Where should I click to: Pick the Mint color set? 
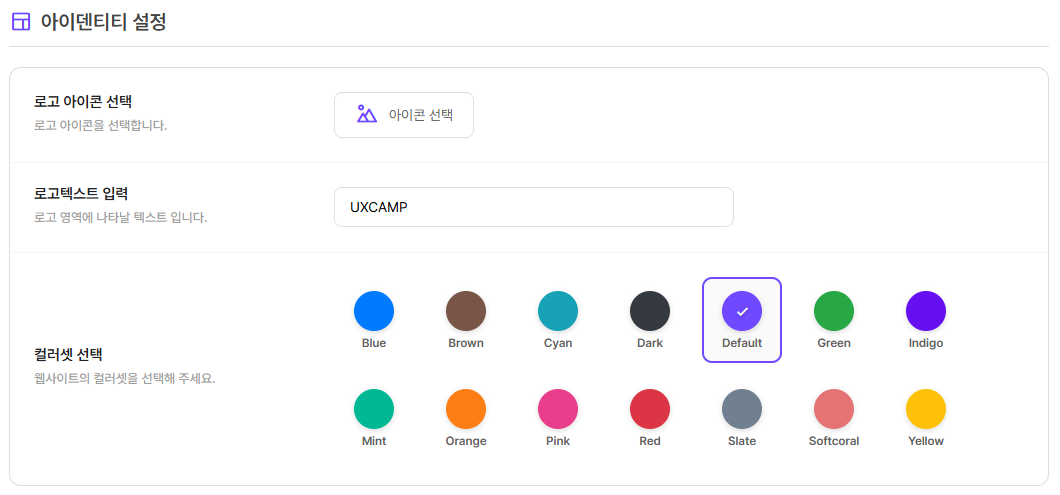click(x=374, y=409)
